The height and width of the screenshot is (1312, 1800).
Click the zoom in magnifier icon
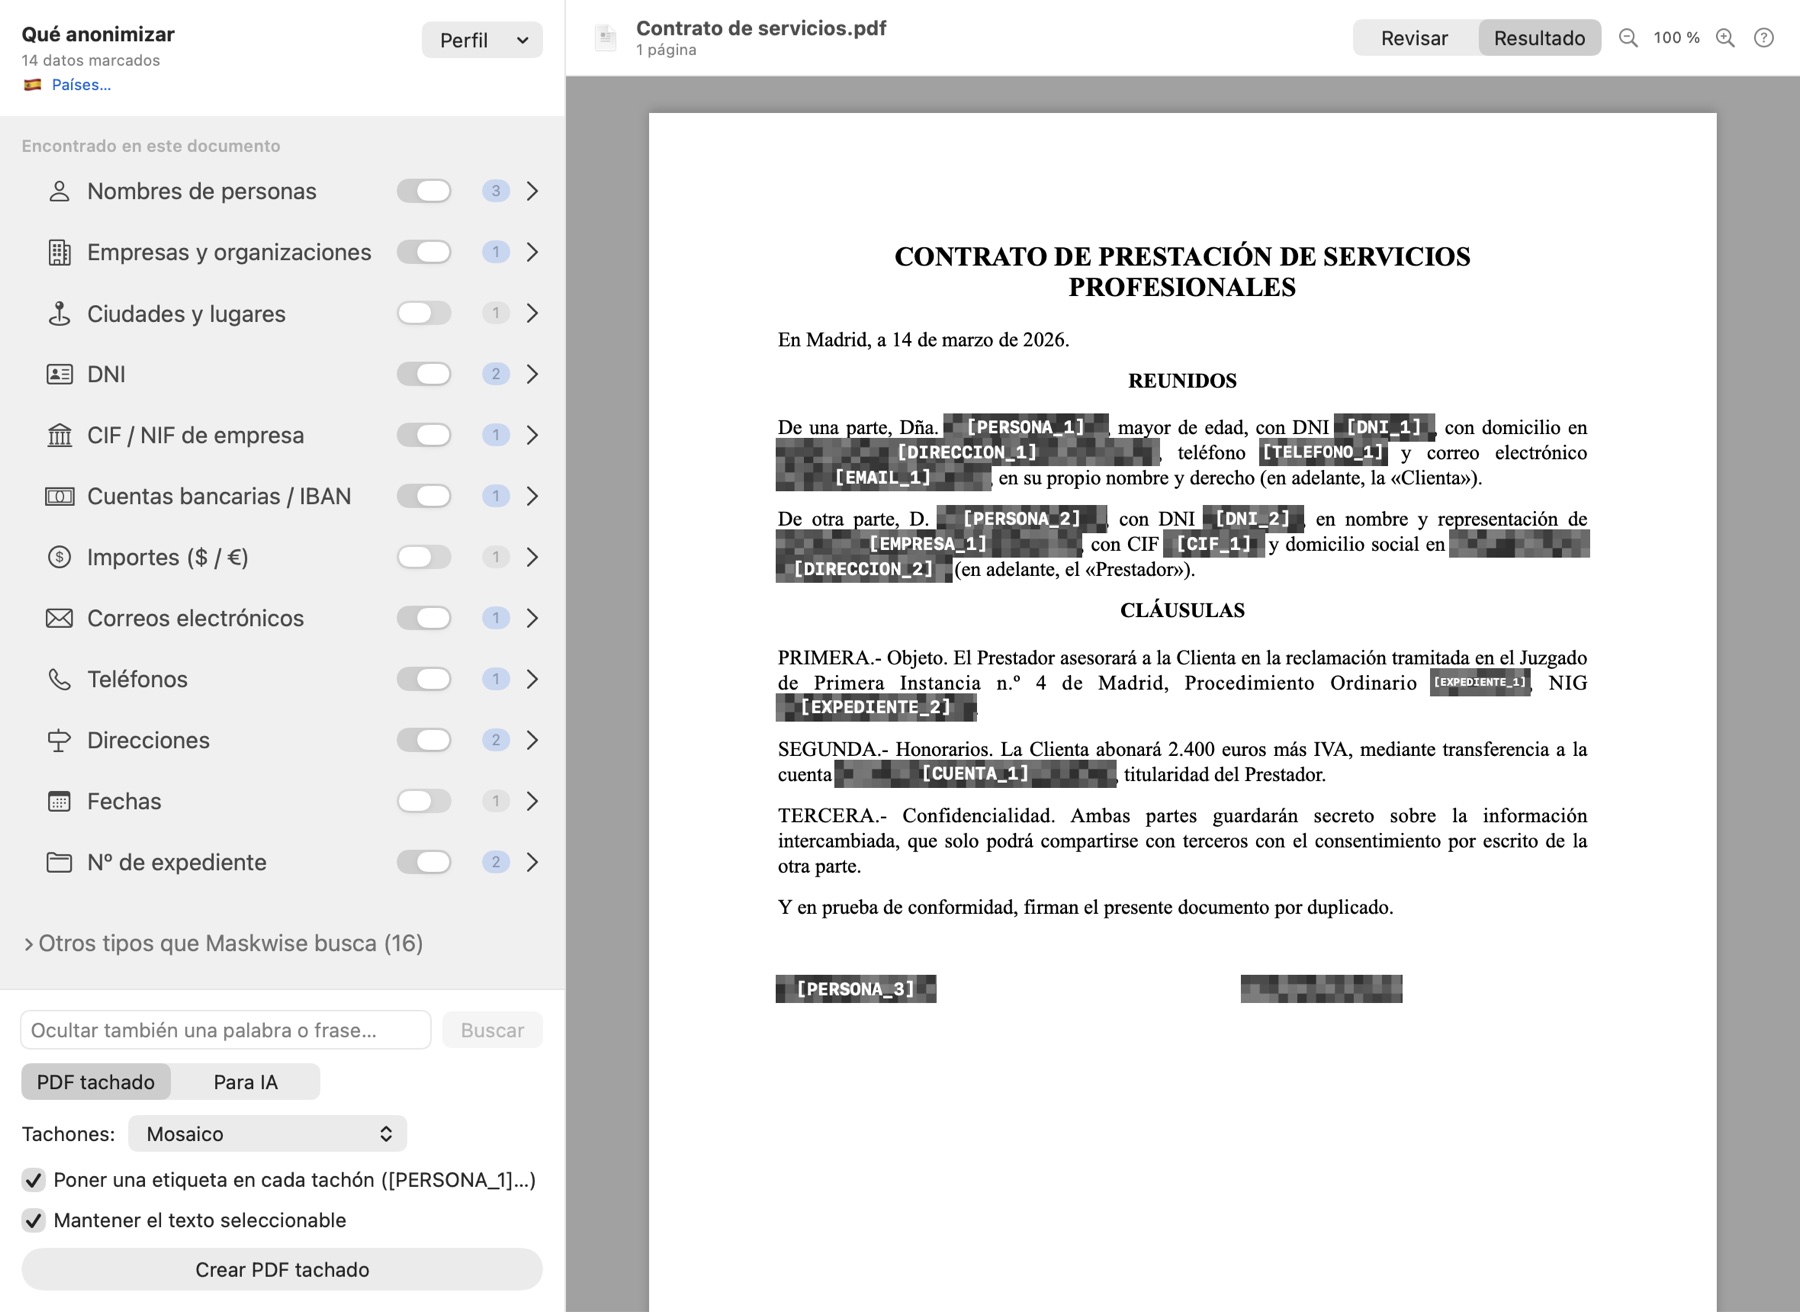coord(1725,38)
